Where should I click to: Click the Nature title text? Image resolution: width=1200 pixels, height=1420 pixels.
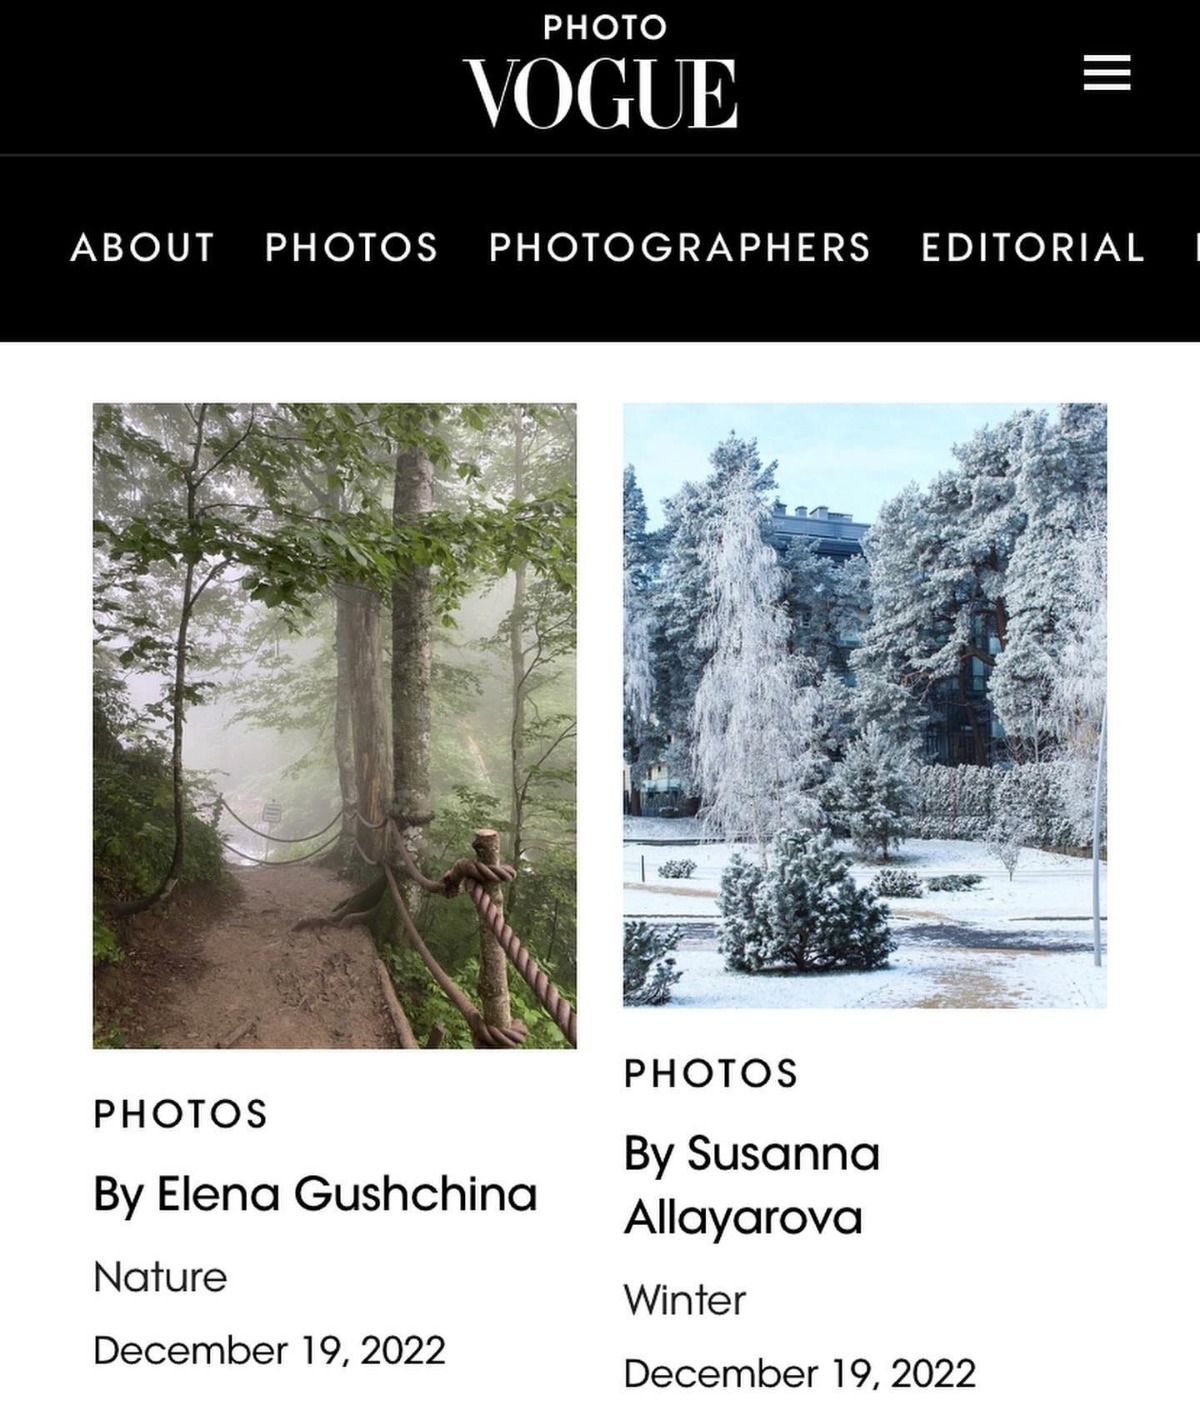pos(160,1277)
